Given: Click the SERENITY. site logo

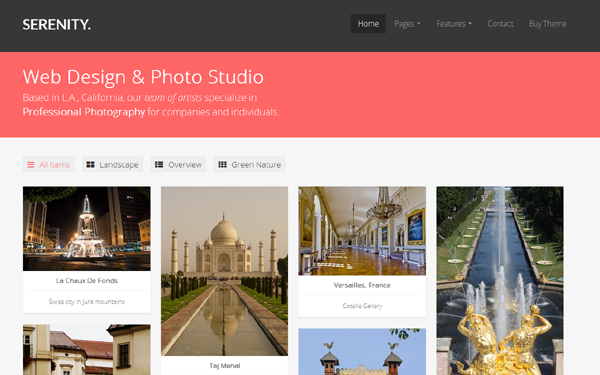Looking at the screenshot, I should 57,24.
